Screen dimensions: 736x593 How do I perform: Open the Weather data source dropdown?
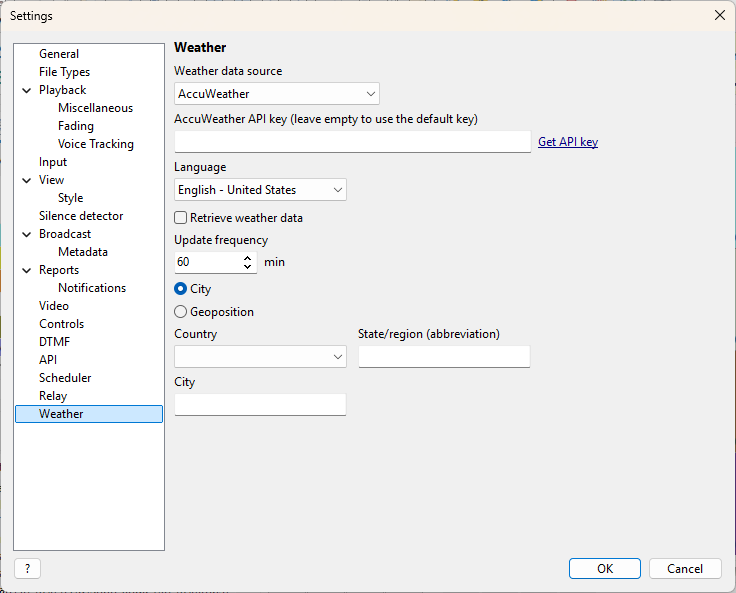(x=276, y=94)
